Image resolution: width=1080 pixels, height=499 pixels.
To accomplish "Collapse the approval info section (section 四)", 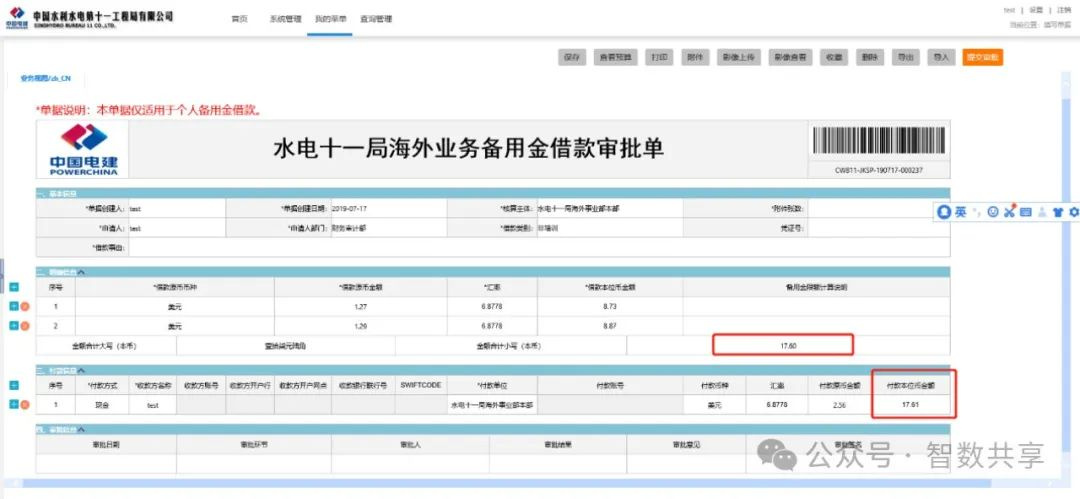I will point(82,429).
